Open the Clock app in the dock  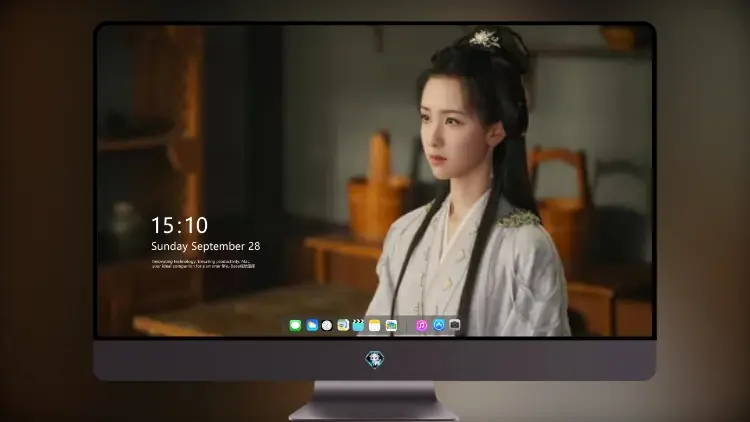pos(327,326)
